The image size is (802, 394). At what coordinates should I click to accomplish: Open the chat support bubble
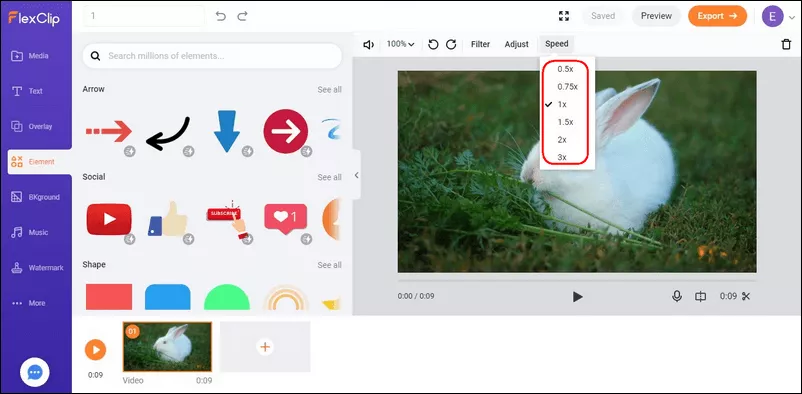pyautogui.click(x=35, y=373)
